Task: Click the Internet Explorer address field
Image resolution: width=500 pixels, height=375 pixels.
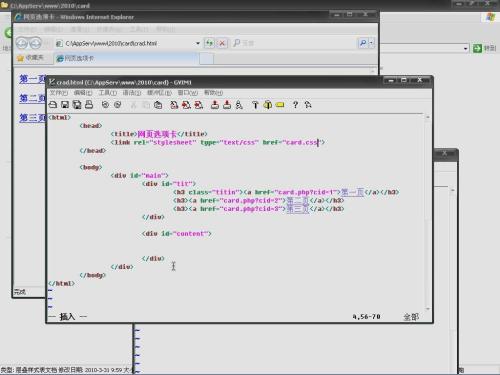Action: click(x=127, y=43)
